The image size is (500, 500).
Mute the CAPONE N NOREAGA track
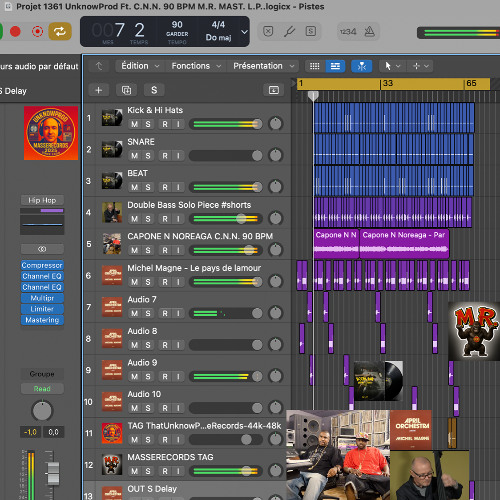tap(135, 250)
